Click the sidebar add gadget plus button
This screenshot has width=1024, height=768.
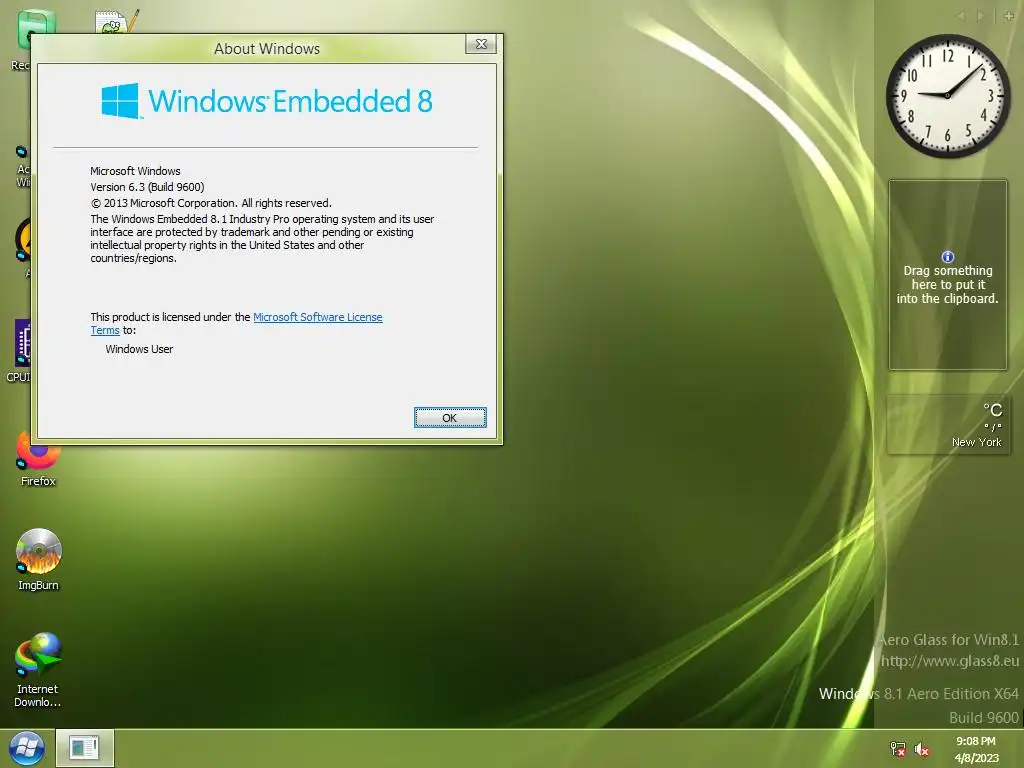1009,16
